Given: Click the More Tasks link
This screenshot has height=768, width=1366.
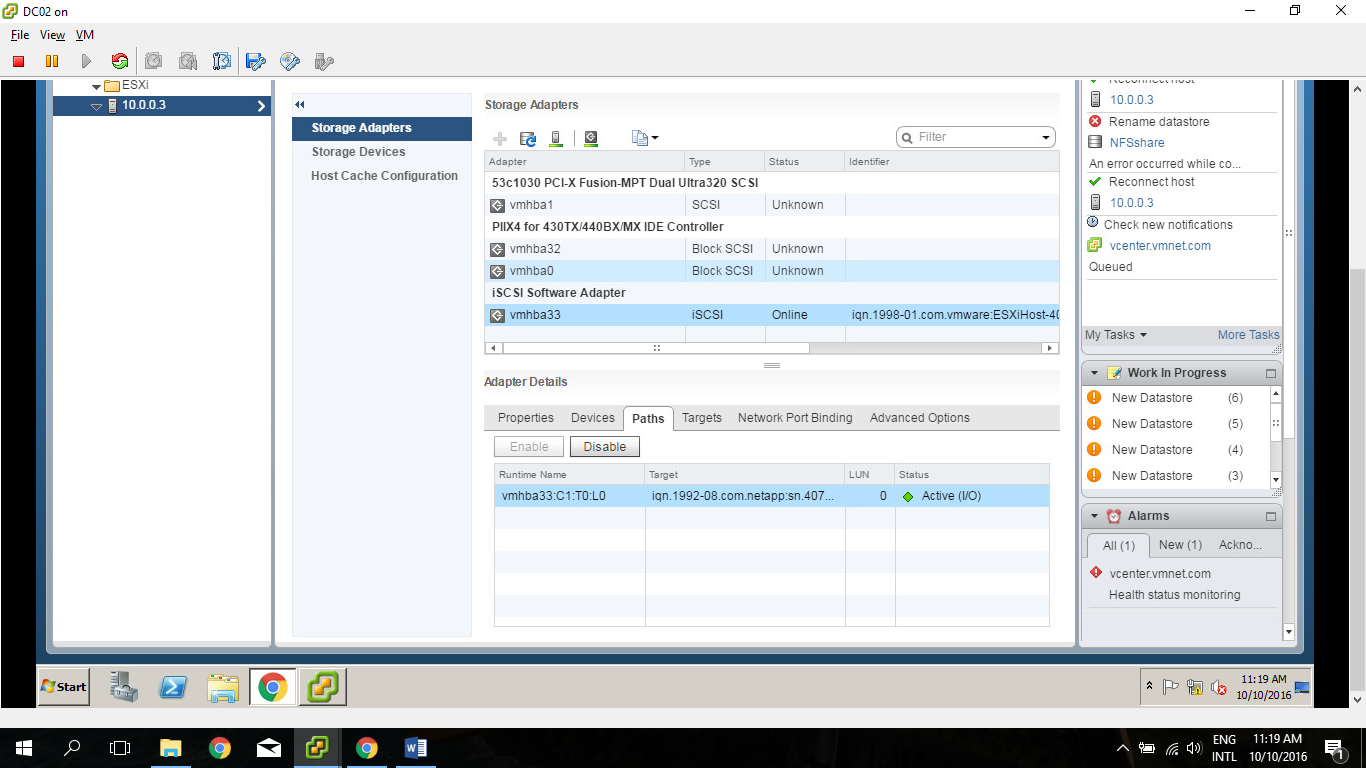Looking at the screenshot, I should [x=1248, y=335].
